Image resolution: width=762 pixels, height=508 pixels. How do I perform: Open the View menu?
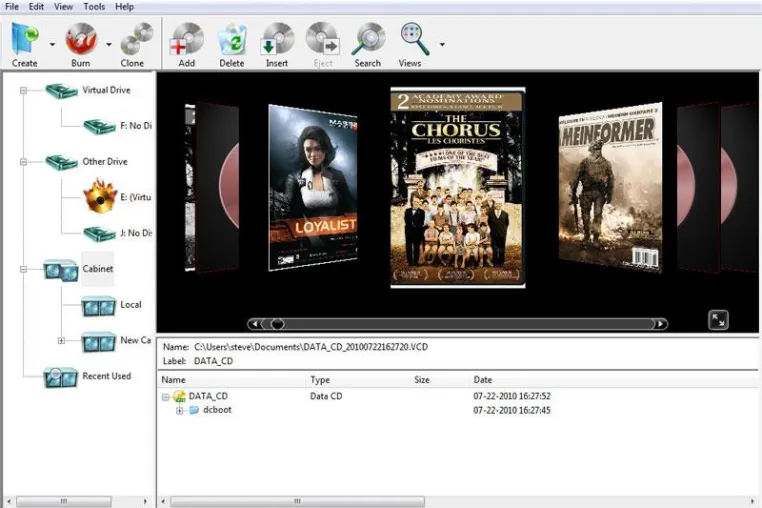tap(63, 7)
